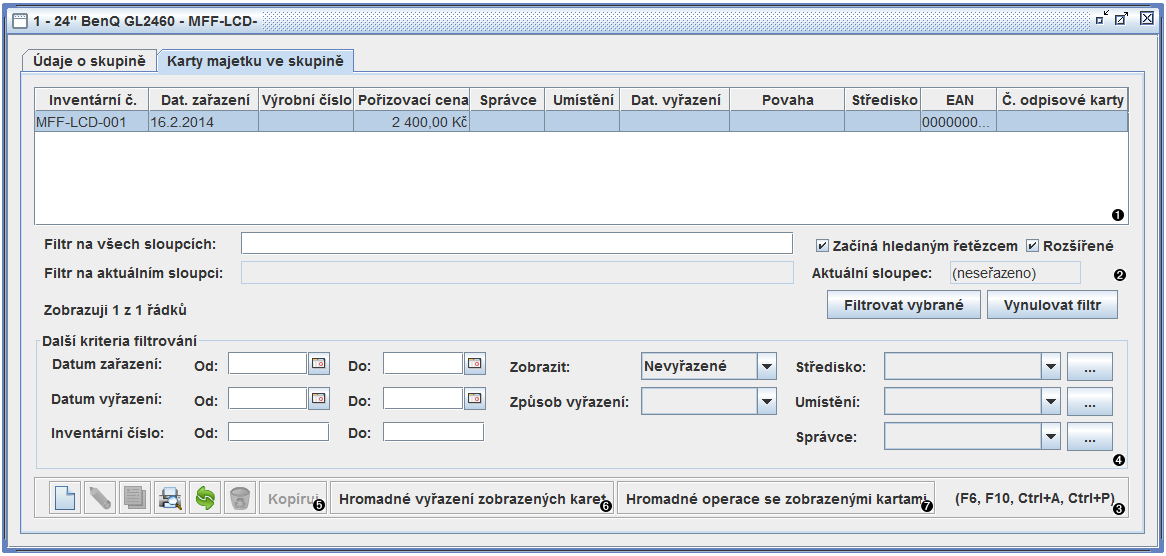Screen dimensions: 1166x556
Task: Click the '...' button next to Umístění
Action: coord(1089,402)
